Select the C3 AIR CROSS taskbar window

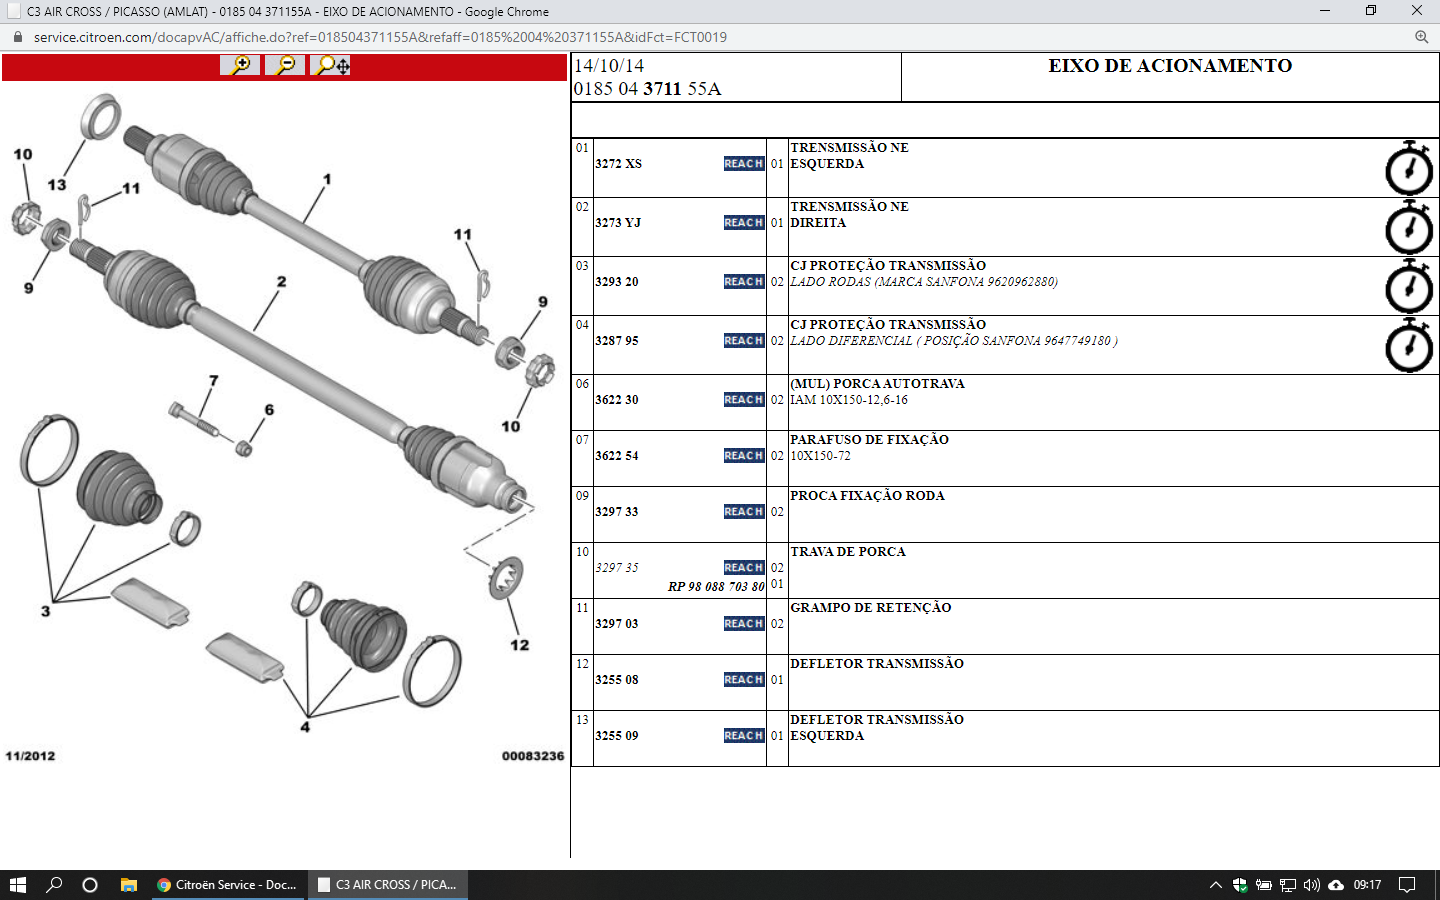[x=387, y=885]
